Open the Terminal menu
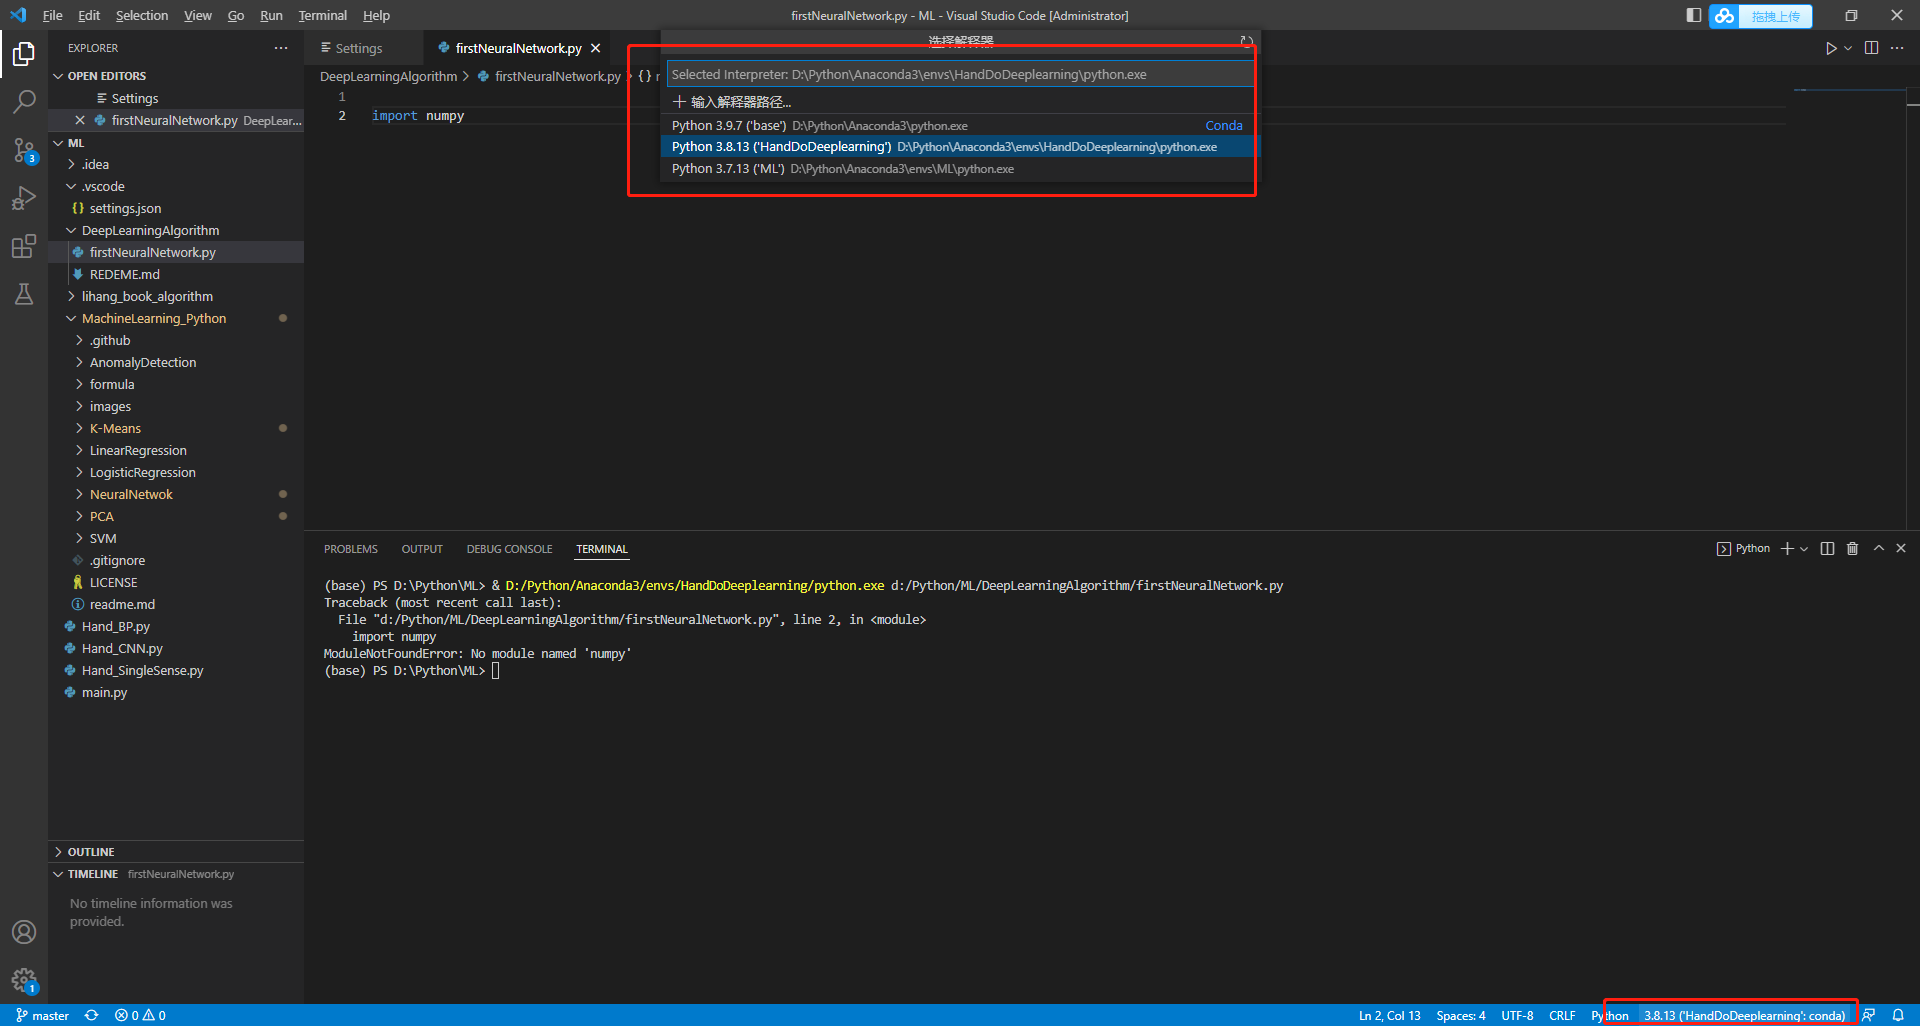 click(322, 15)
